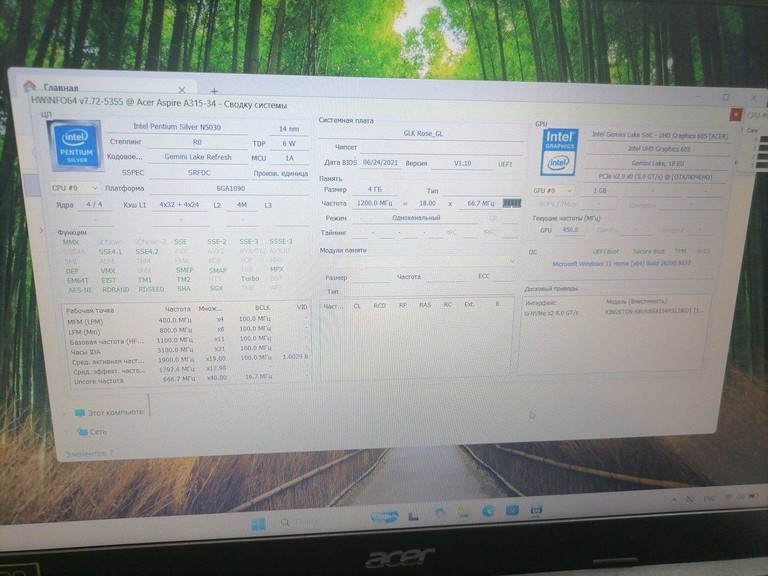
Task: Click the SSE4.2 feature label
Action: [147, 251]
